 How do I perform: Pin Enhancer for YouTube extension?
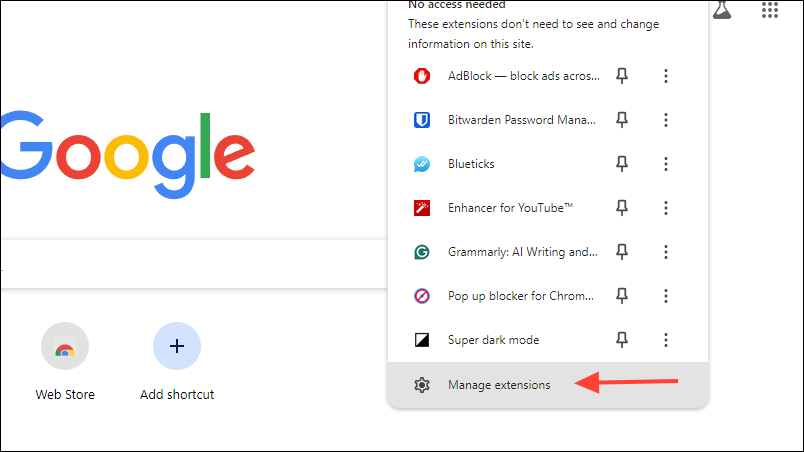622,208
